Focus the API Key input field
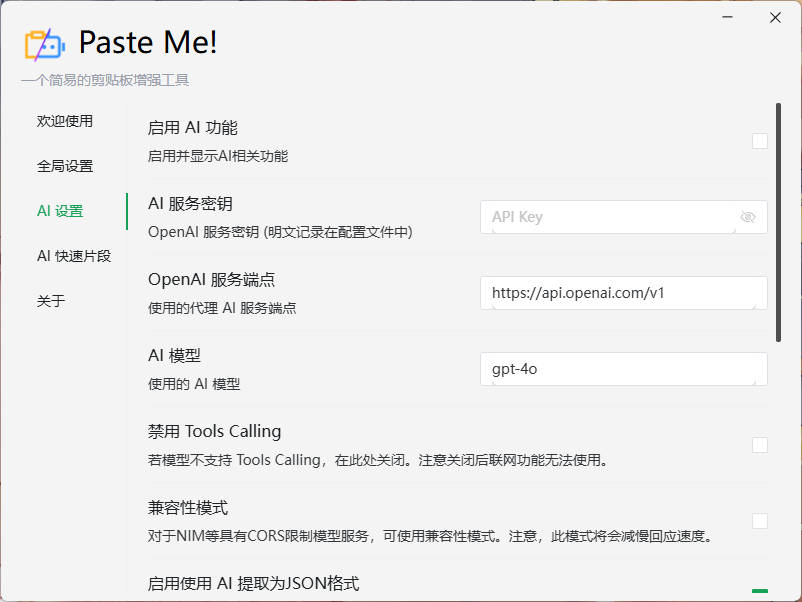 610,217
